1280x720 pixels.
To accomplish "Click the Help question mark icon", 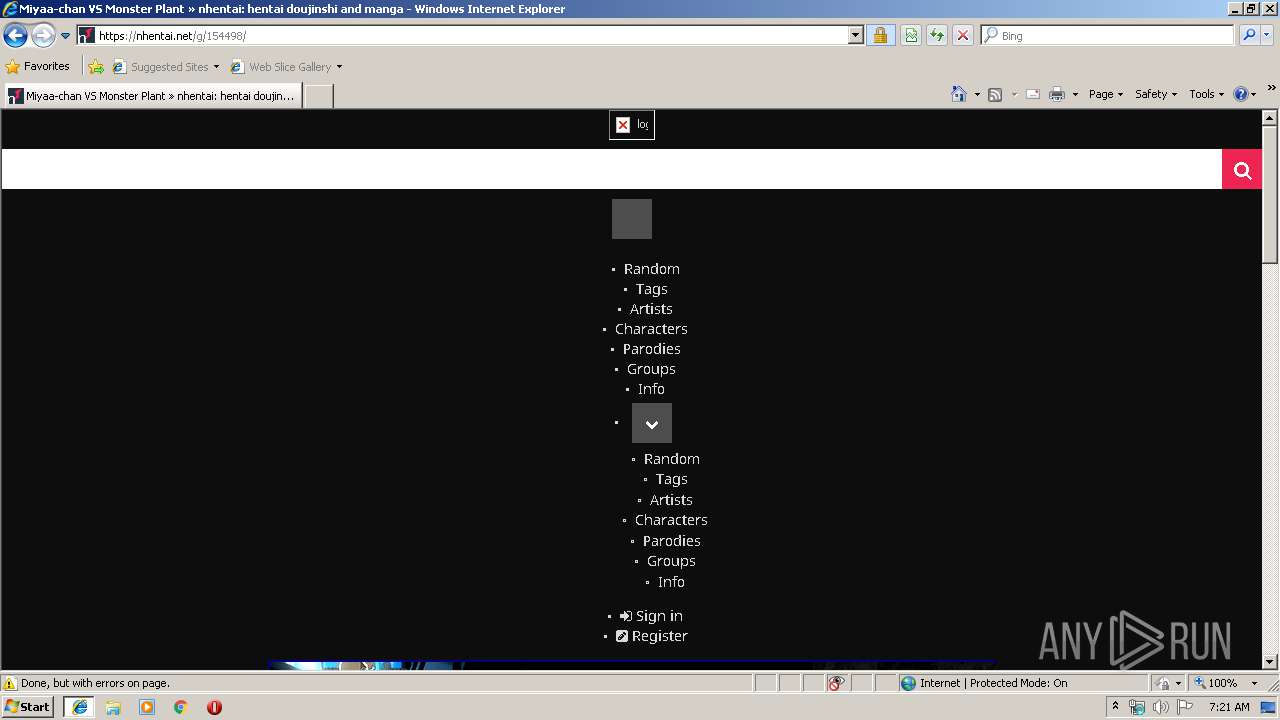I will [1241, 94].
